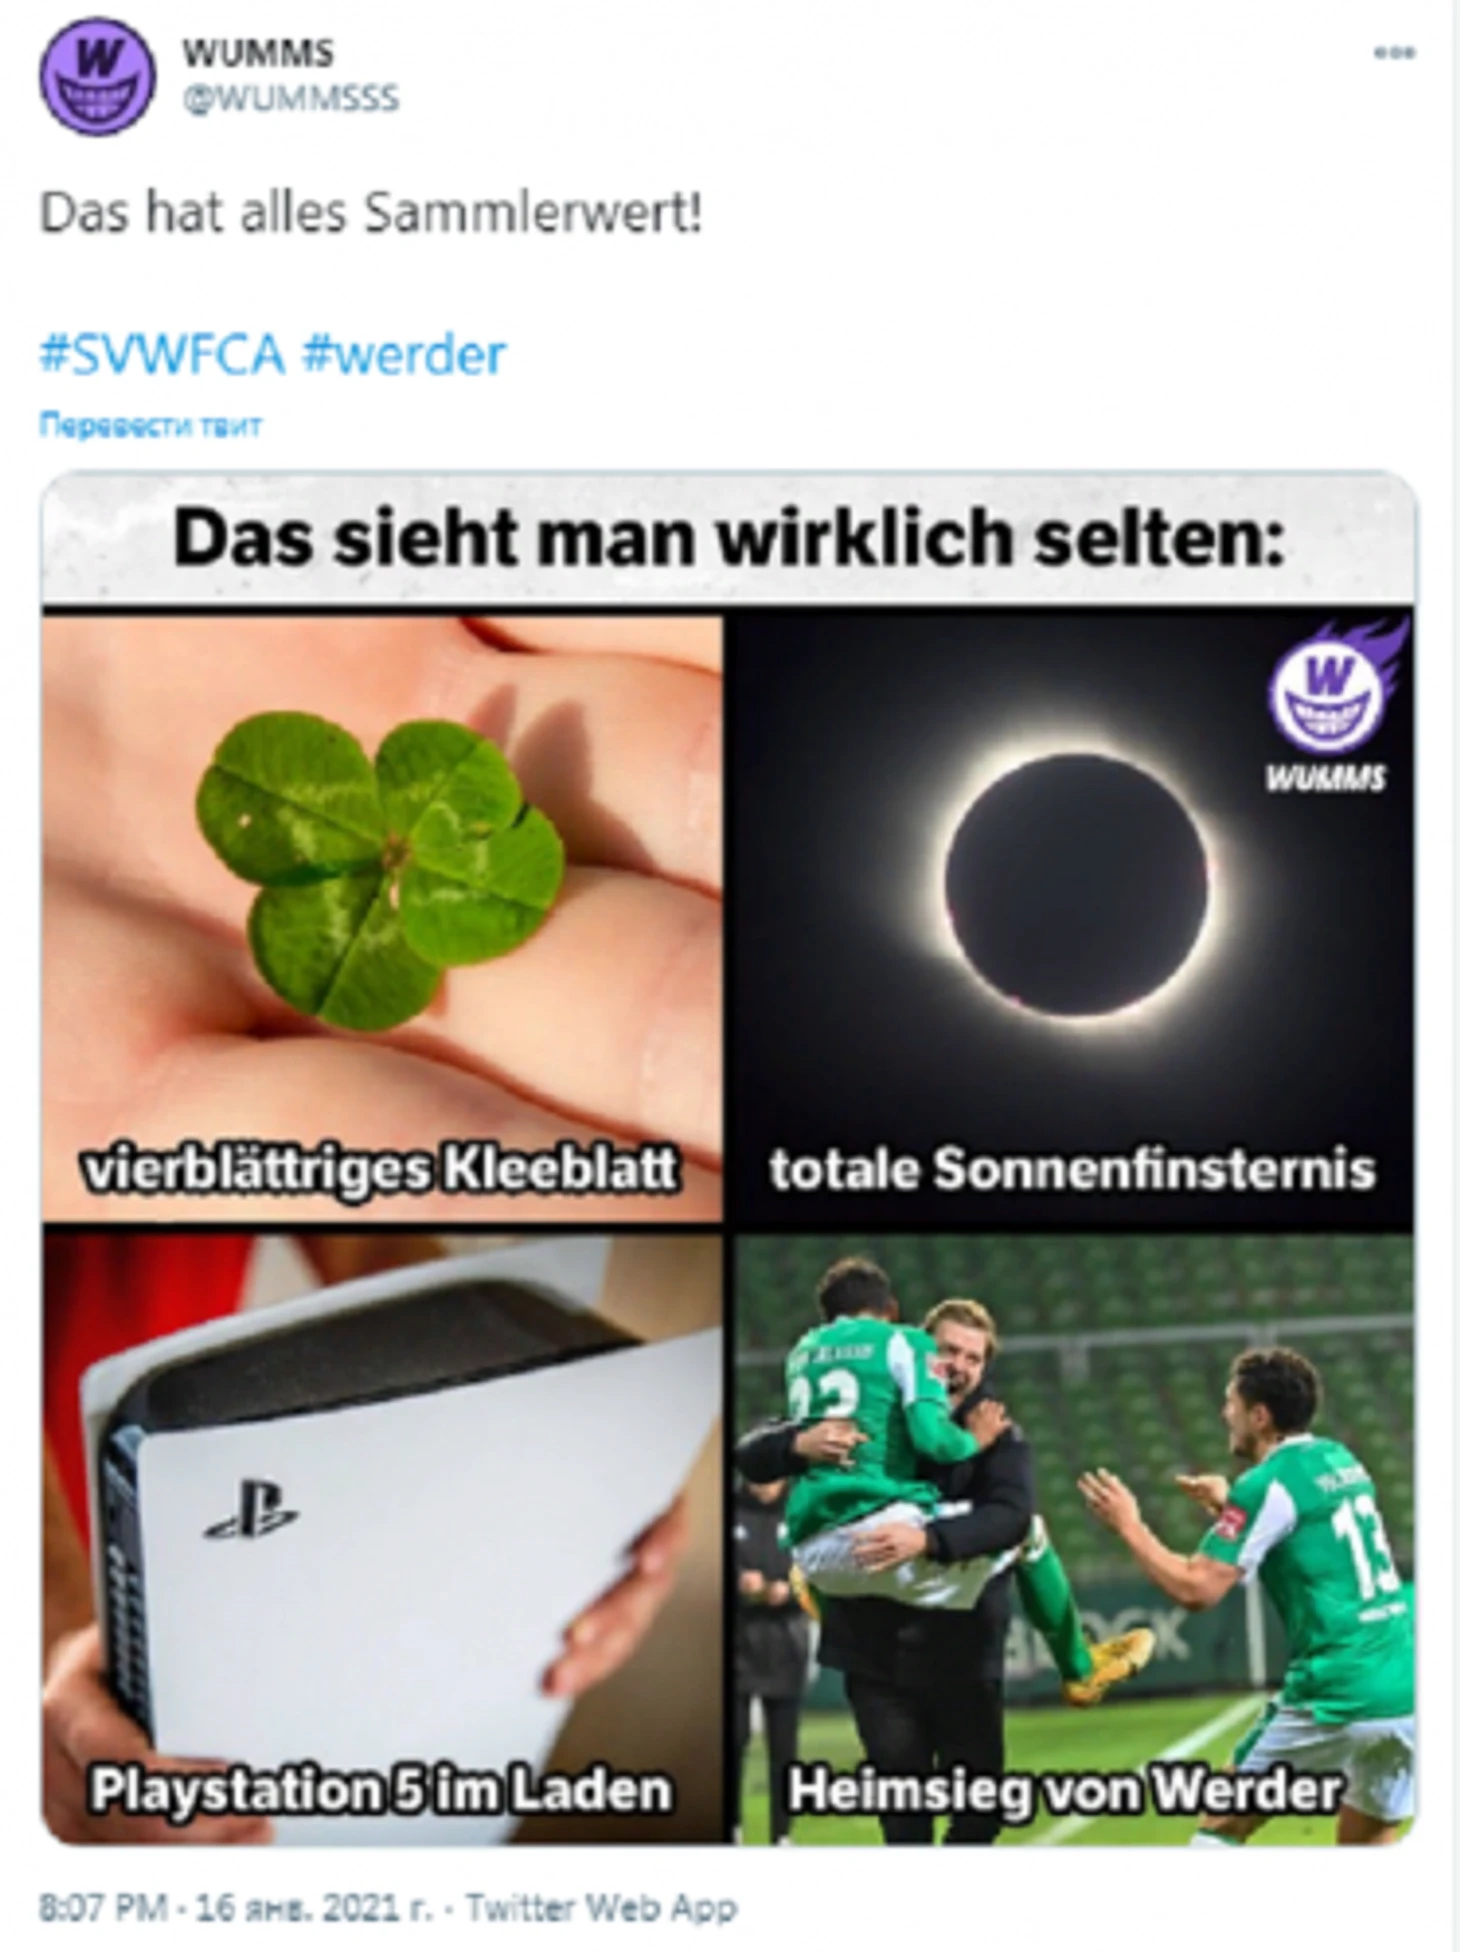
Task: Click the WUMMS purple profile avatar
Action: point(97,77)
